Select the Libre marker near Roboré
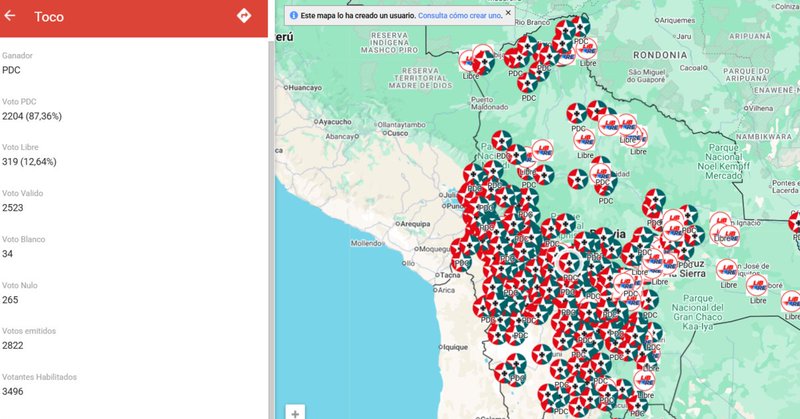This screenshot has width=800, height=419. point(757,286)
